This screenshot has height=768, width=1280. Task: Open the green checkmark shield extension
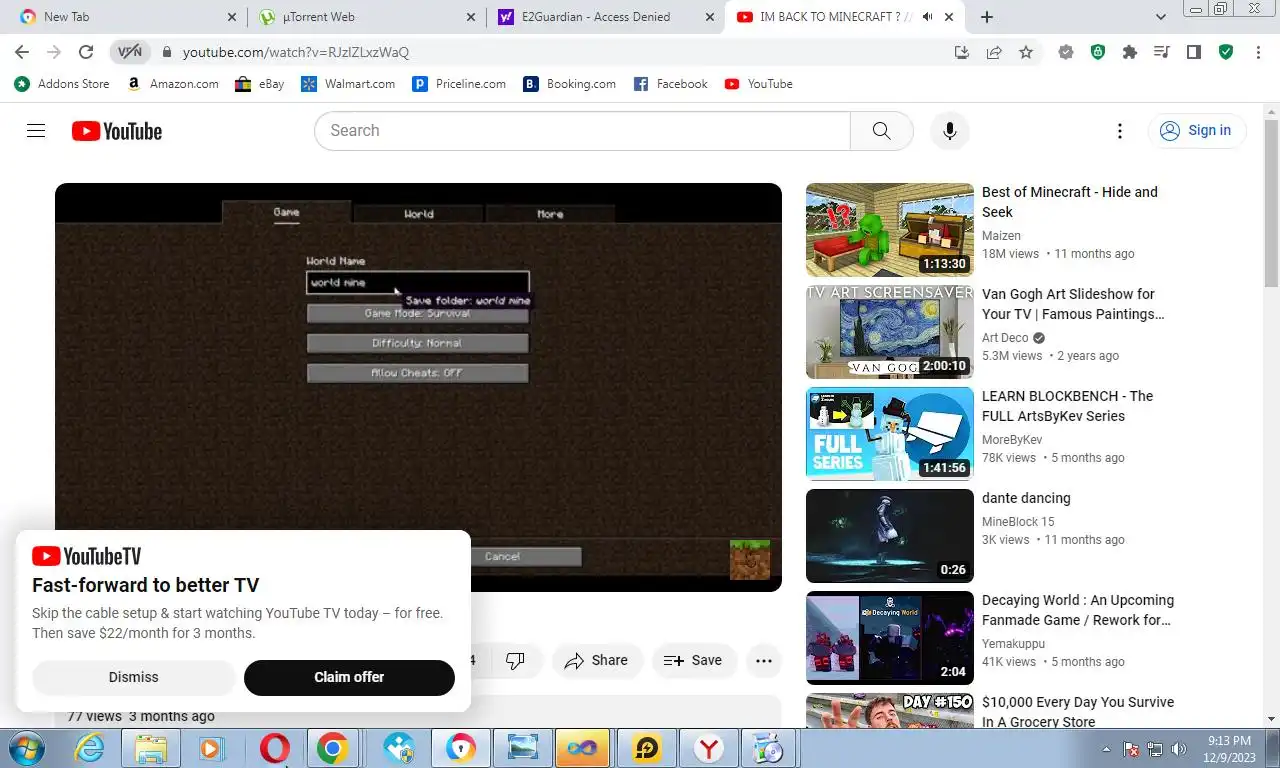pos(1226,52)
